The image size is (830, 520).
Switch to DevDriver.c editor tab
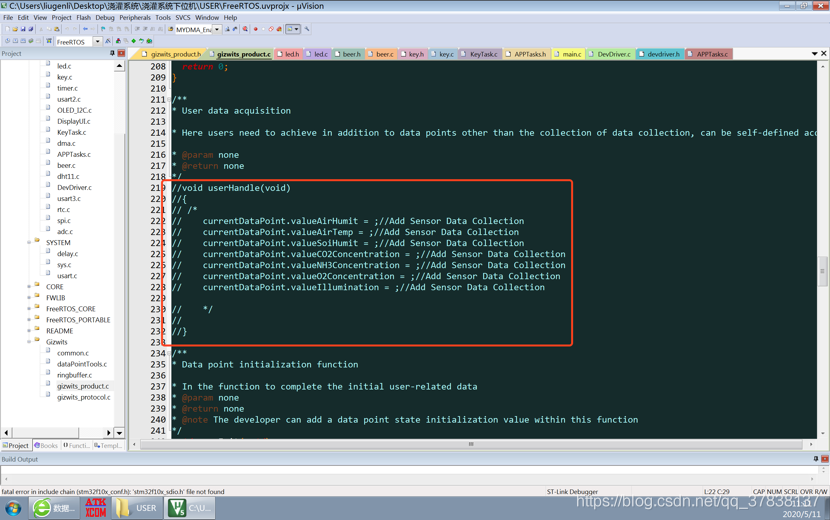point(610,54)
